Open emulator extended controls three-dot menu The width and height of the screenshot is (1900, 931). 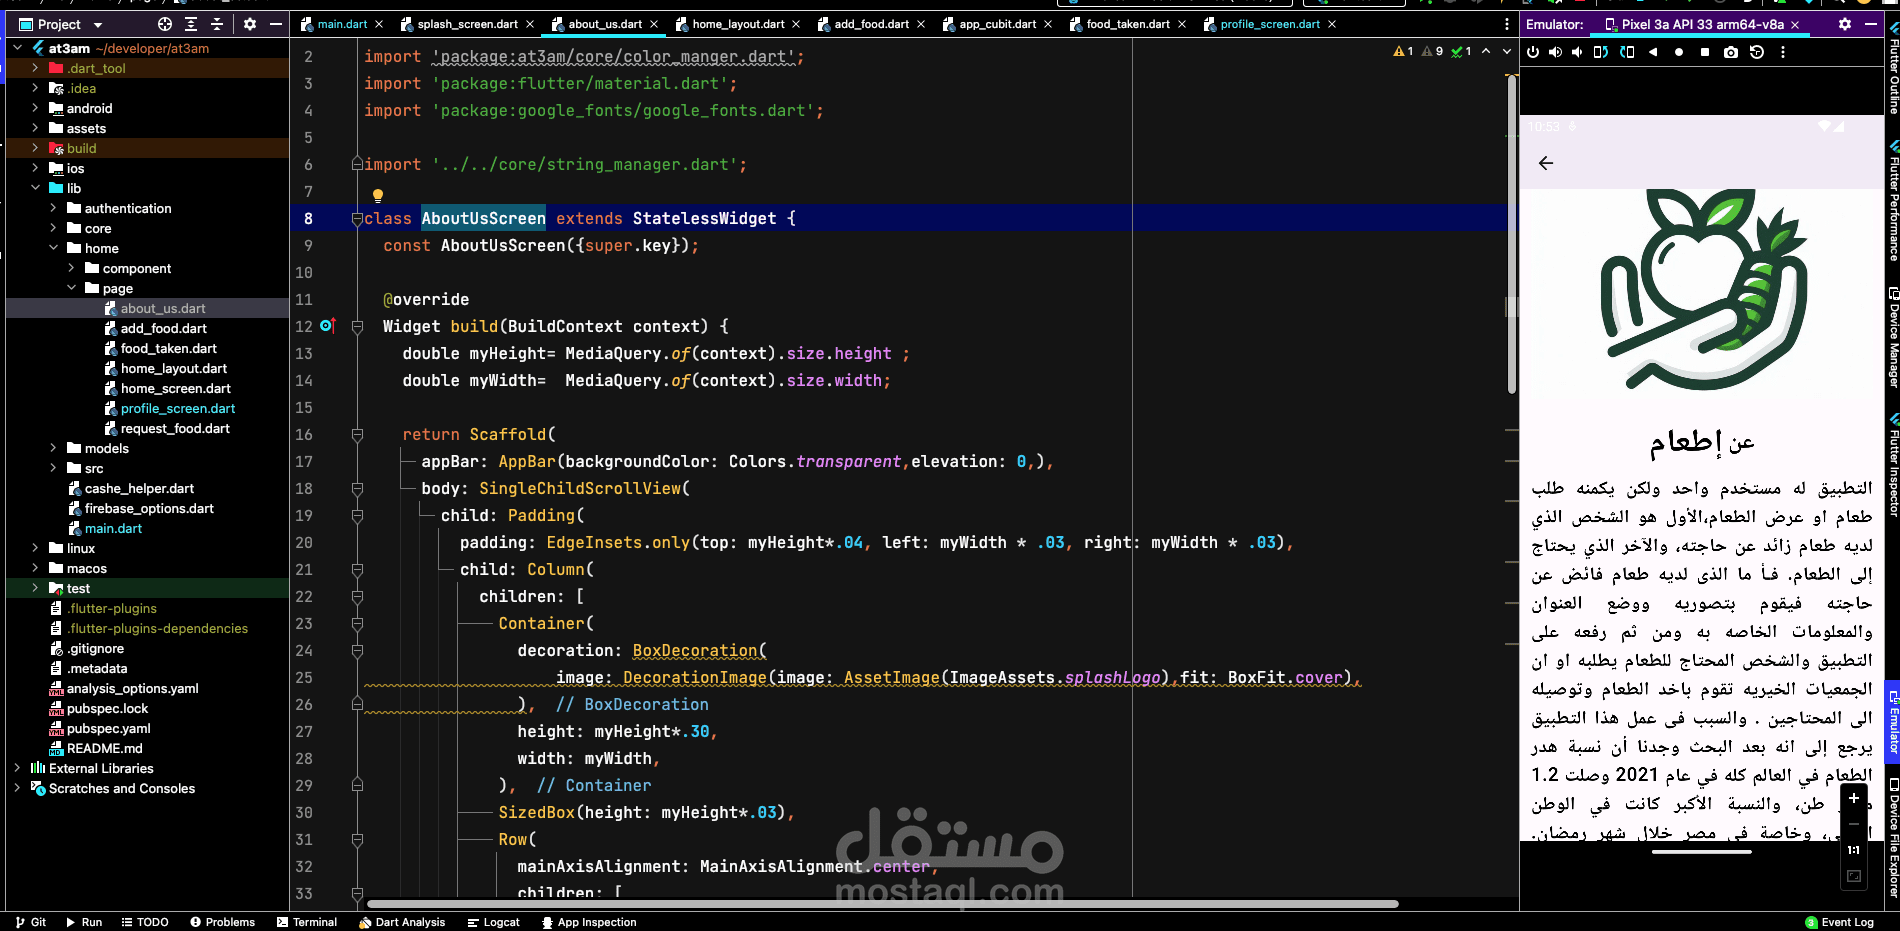(1783, 52)
